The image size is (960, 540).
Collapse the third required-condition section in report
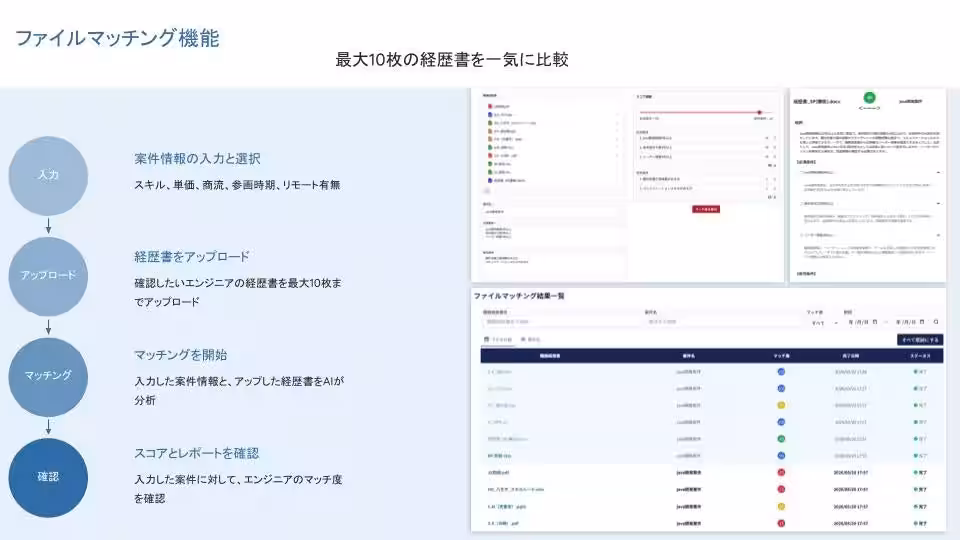939,235
